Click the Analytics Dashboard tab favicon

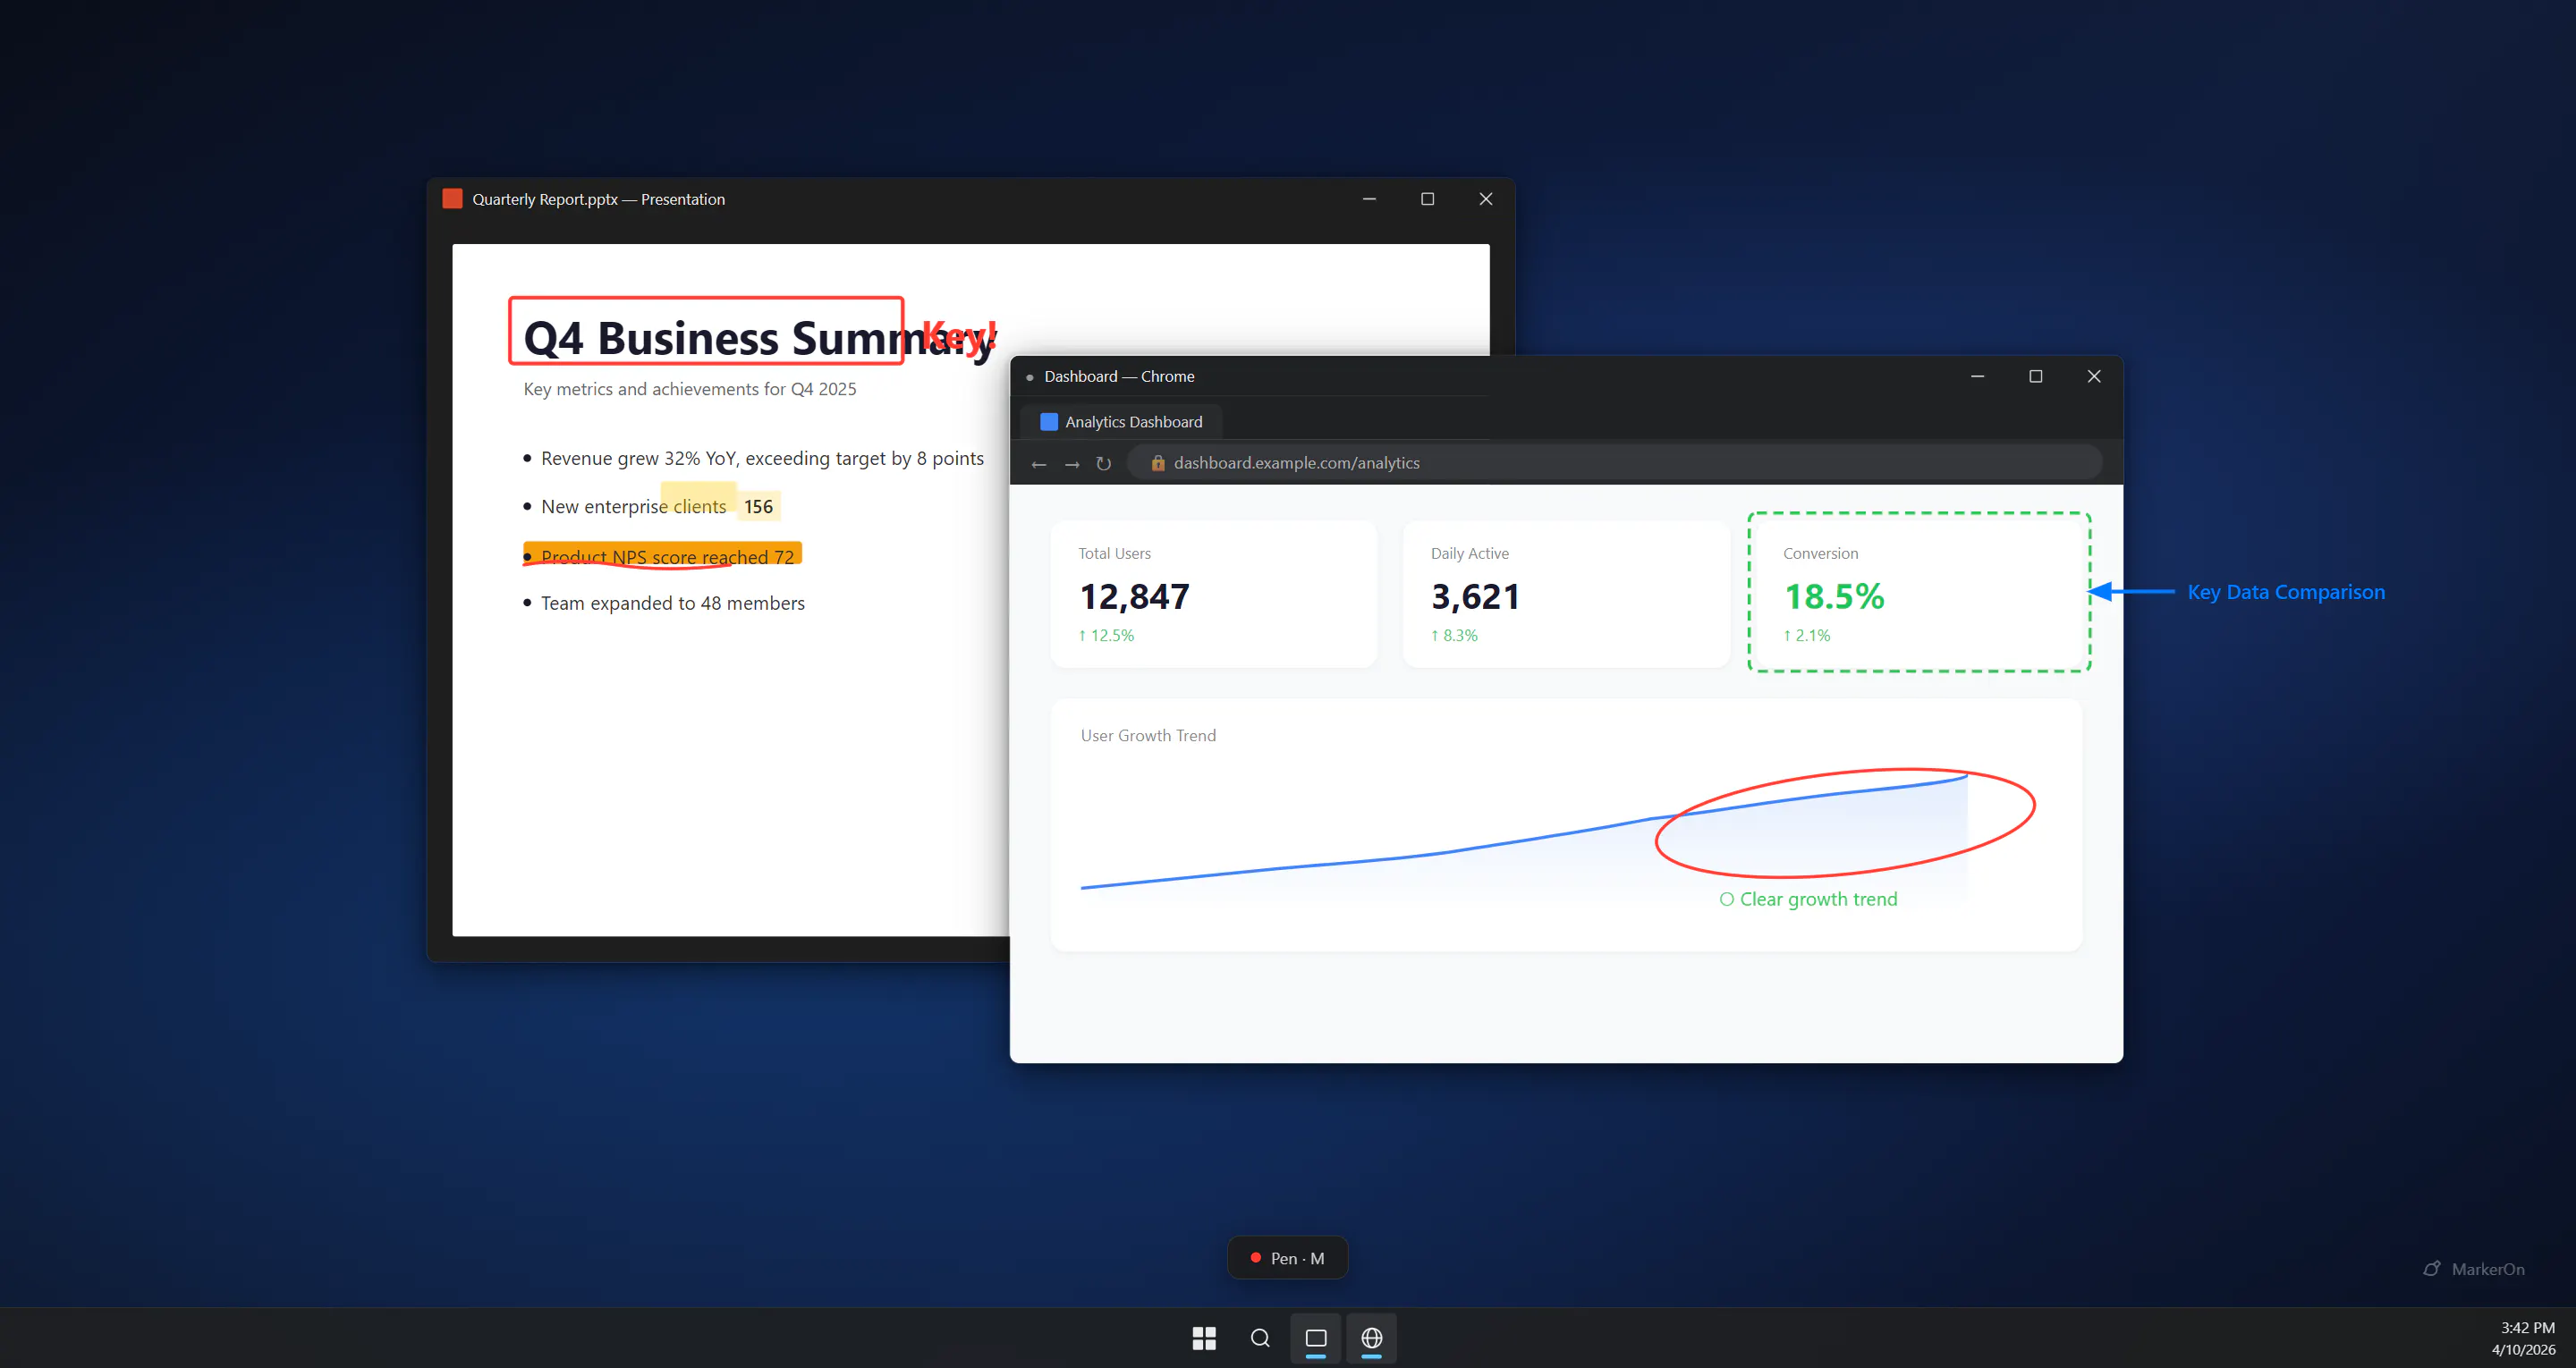(1048, 422)
